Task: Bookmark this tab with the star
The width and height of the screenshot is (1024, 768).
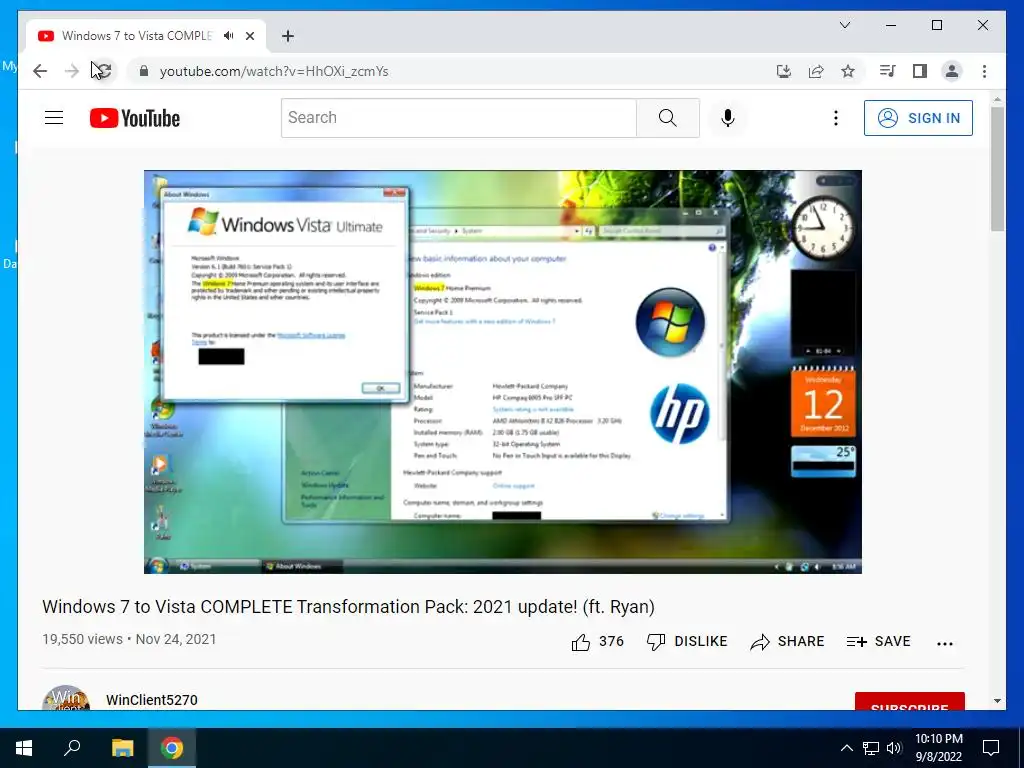Action: (x=848, y=71)
